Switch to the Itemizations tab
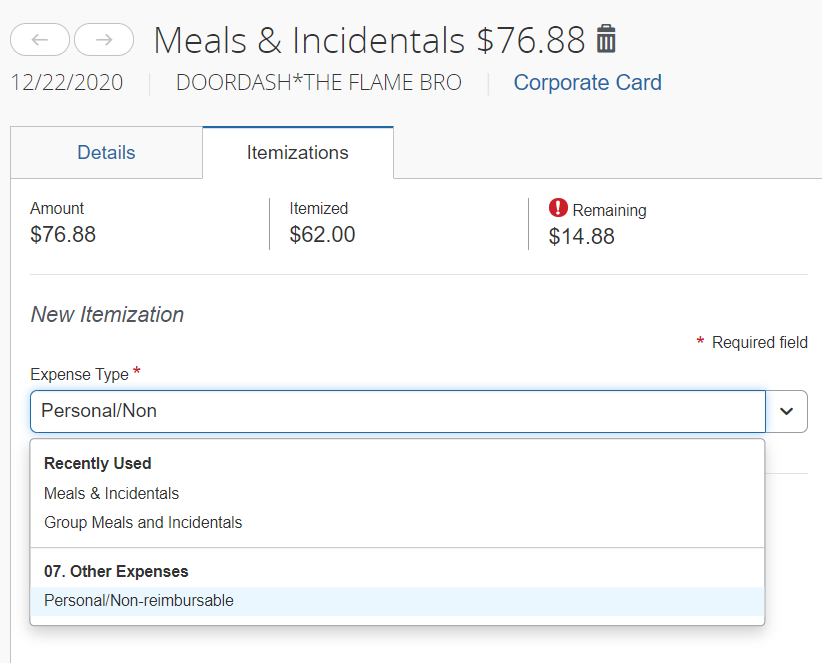822x663 pixels. click(x=297, y=152)
